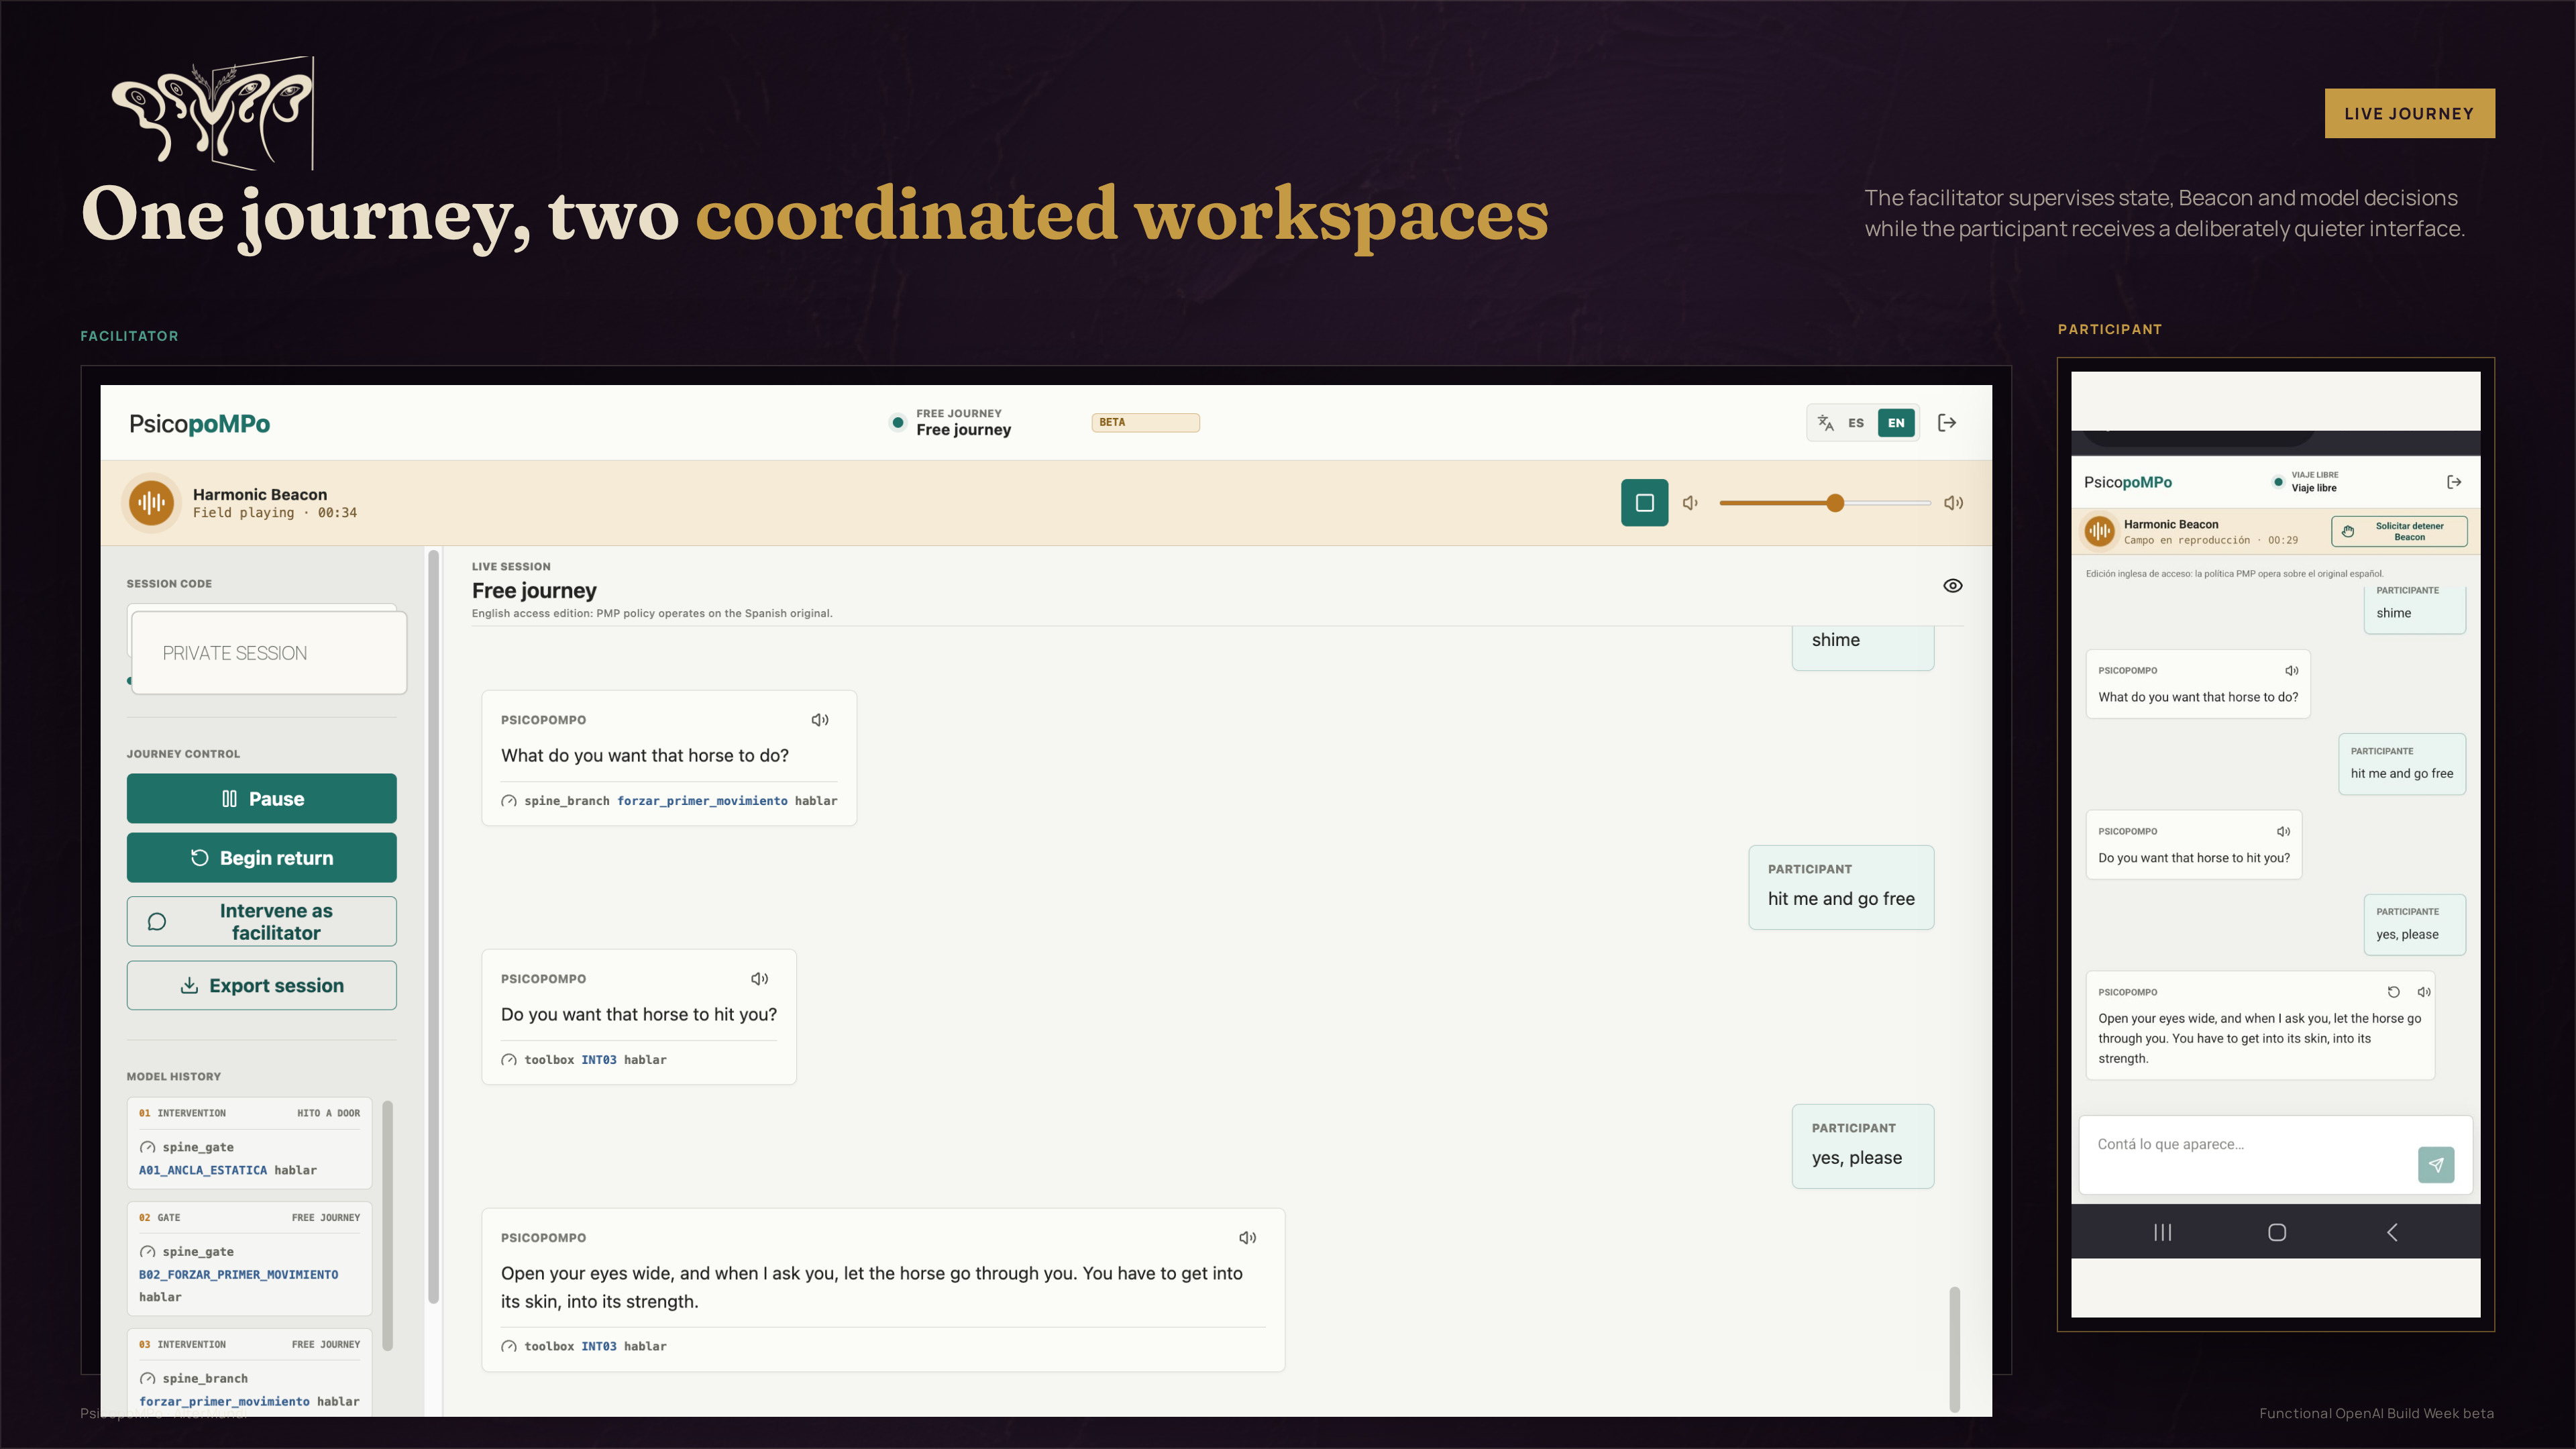Click the Harmonic Beacon waveform icon
The width and height of the screenshot is (2576, 1449).
151,503
